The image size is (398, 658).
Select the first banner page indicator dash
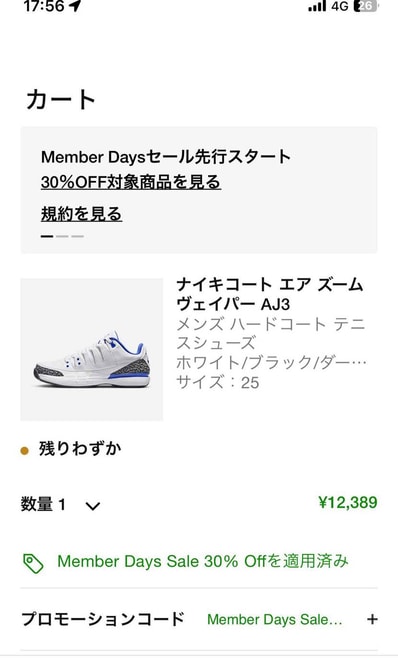(x=47, y=236)
